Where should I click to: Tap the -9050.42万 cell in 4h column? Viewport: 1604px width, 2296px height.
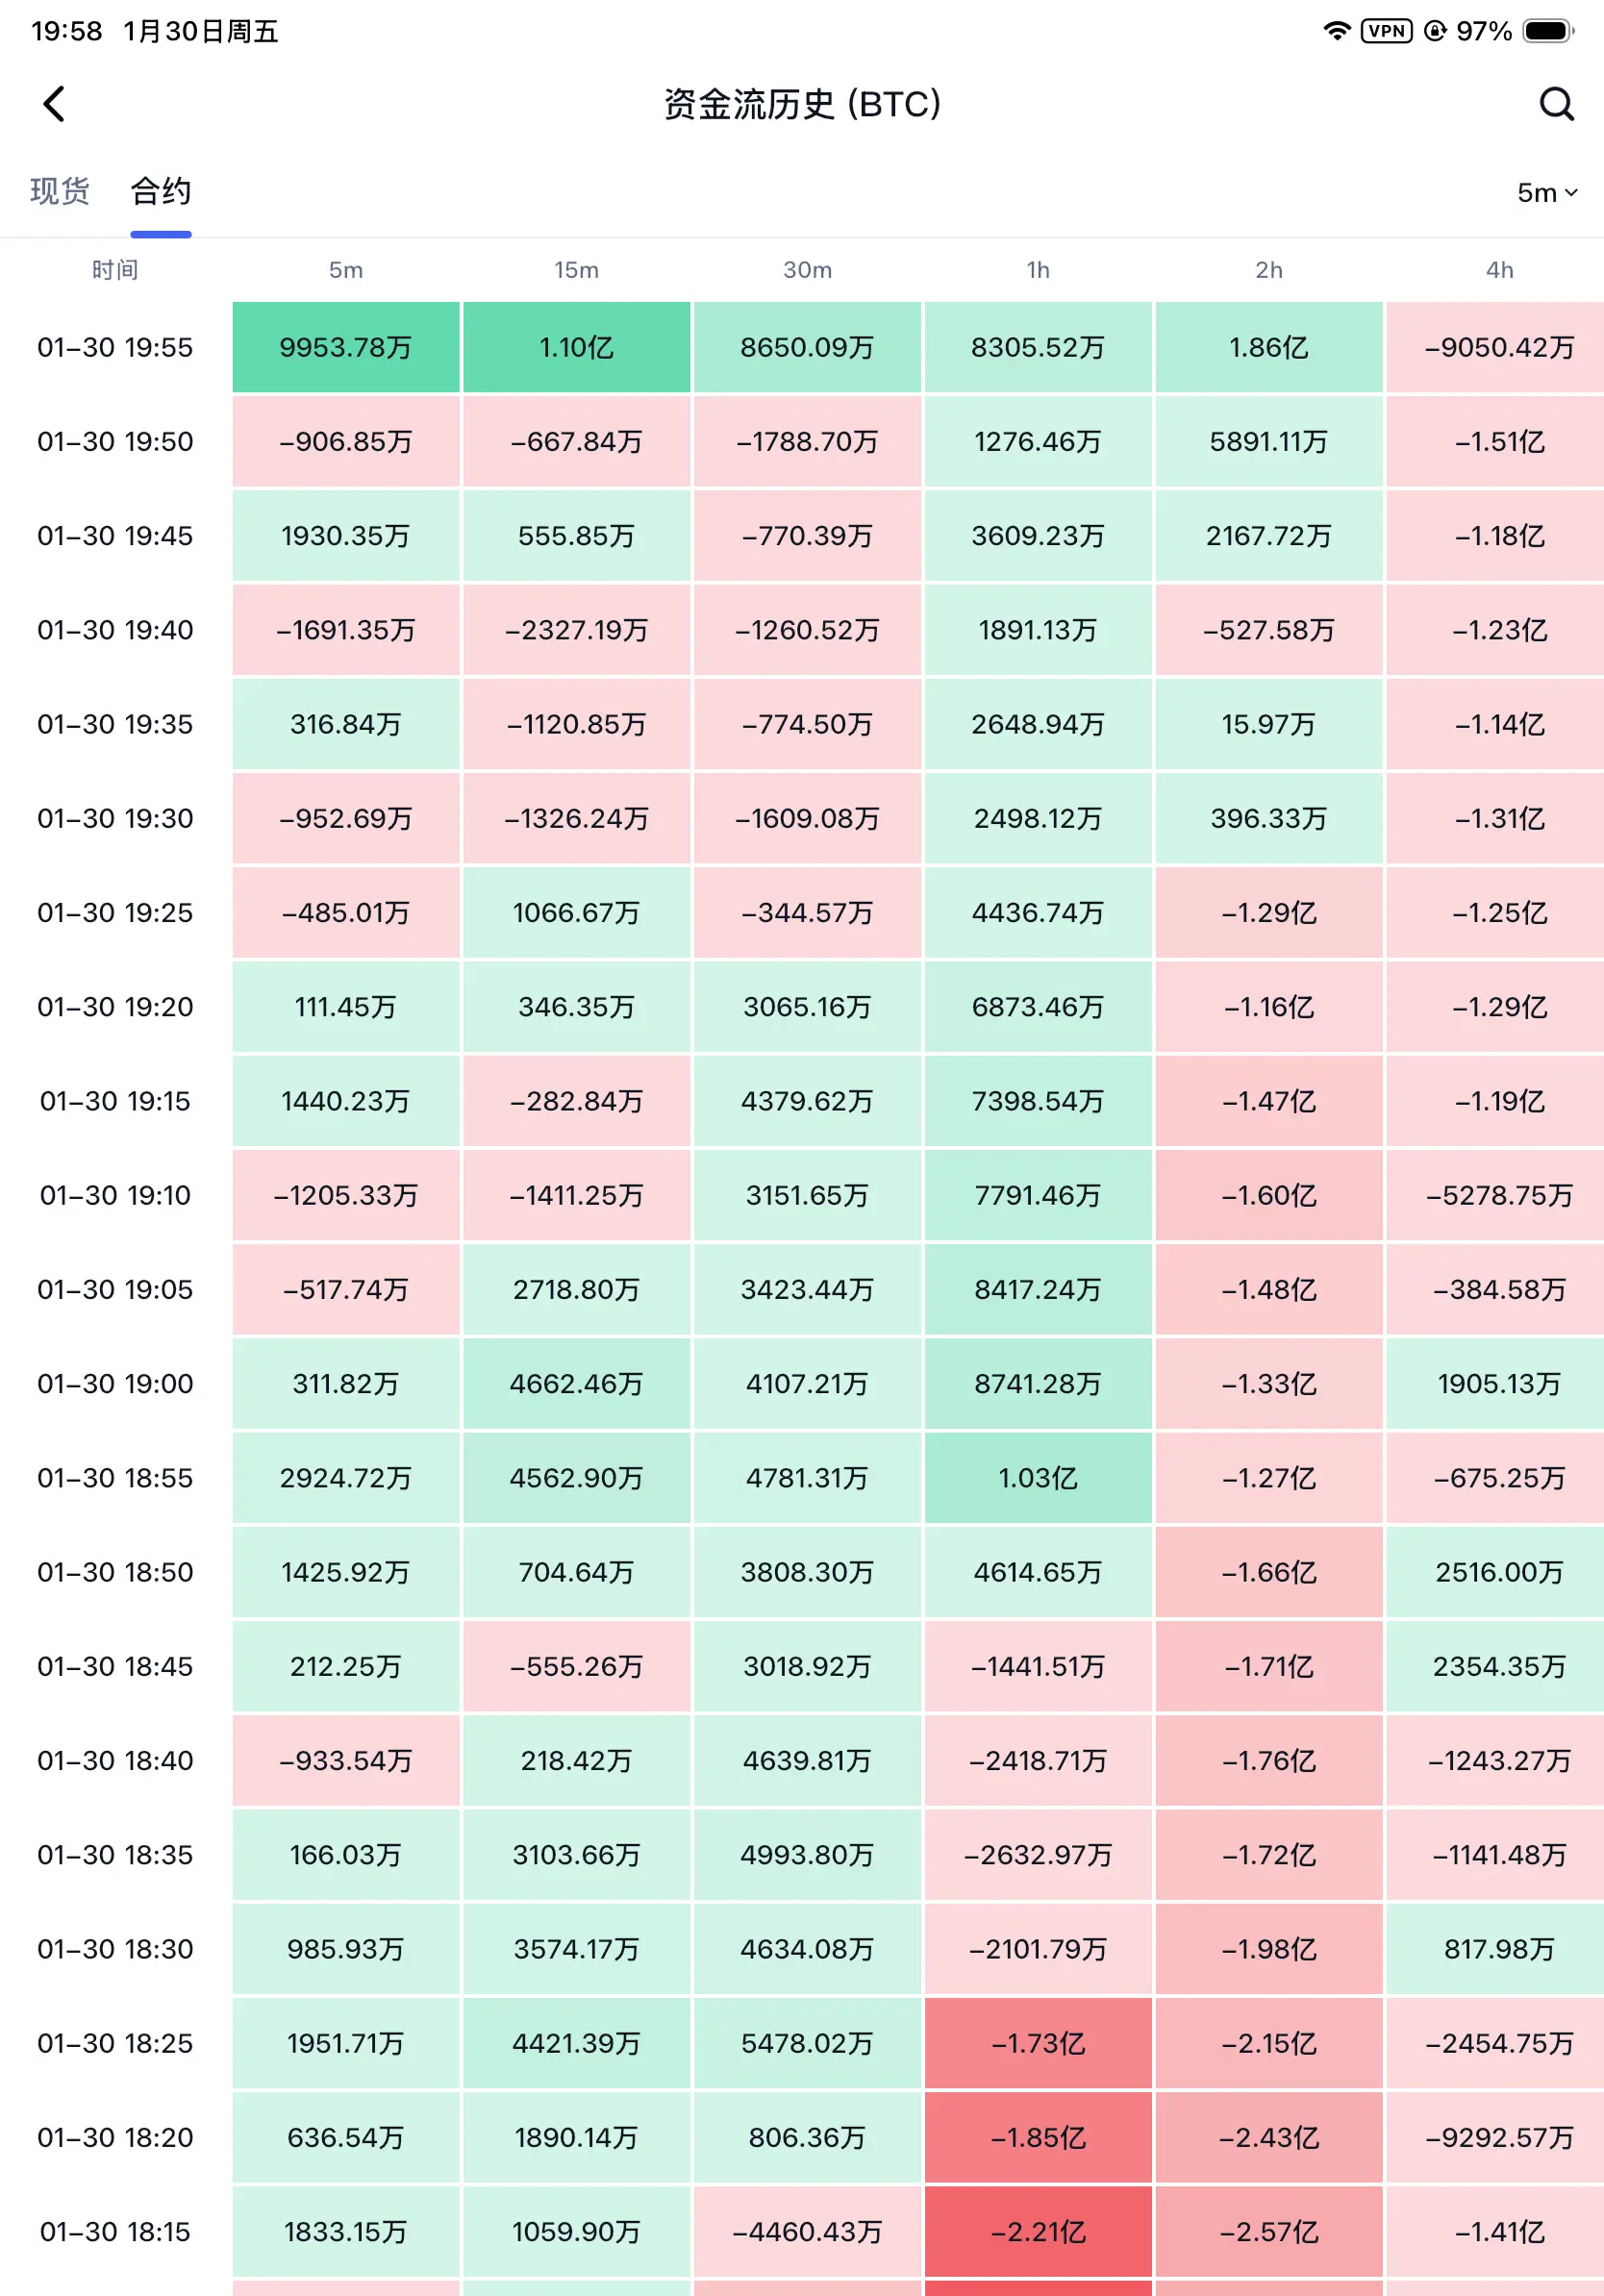click(x=1499, y=347)
